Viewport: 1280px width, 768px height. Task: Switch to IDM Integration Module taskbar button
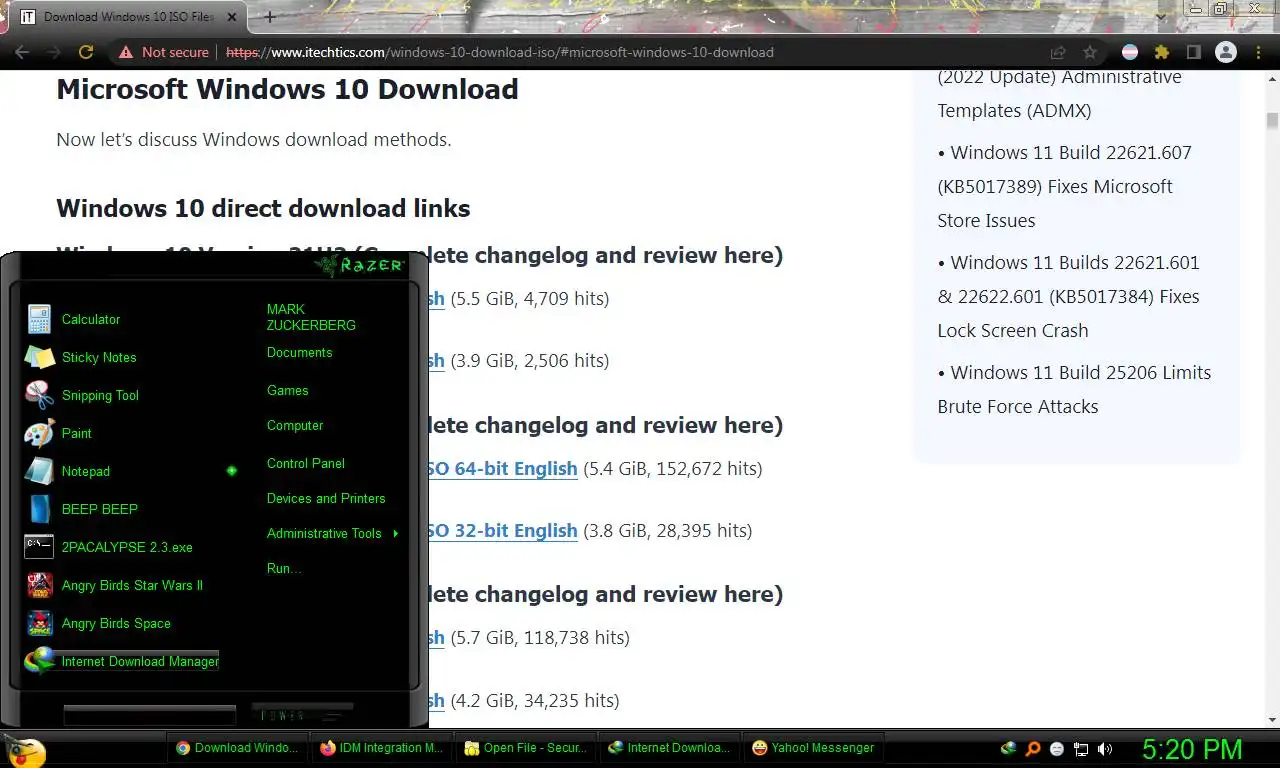click(382, 748)
